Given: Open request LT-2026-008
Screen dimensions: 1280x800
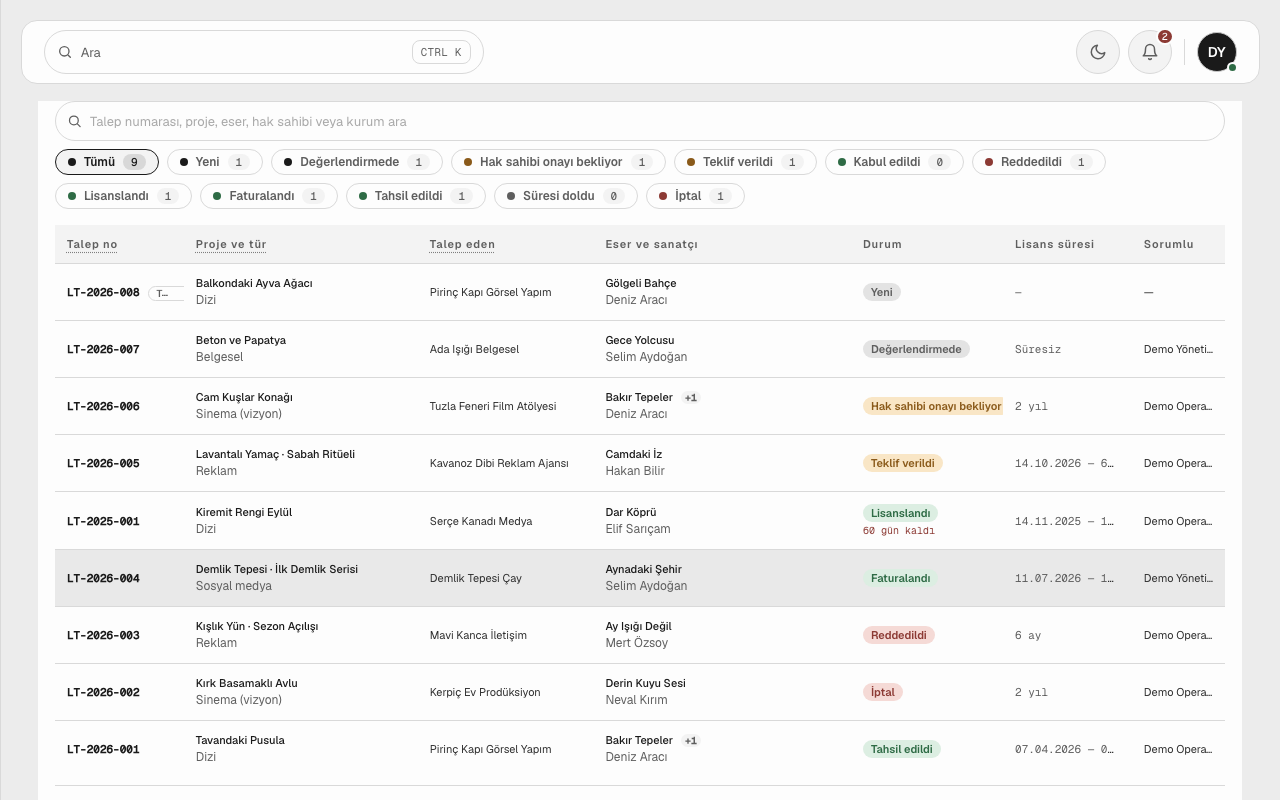Looking at the screenshot, I should [x=103, y=293].
